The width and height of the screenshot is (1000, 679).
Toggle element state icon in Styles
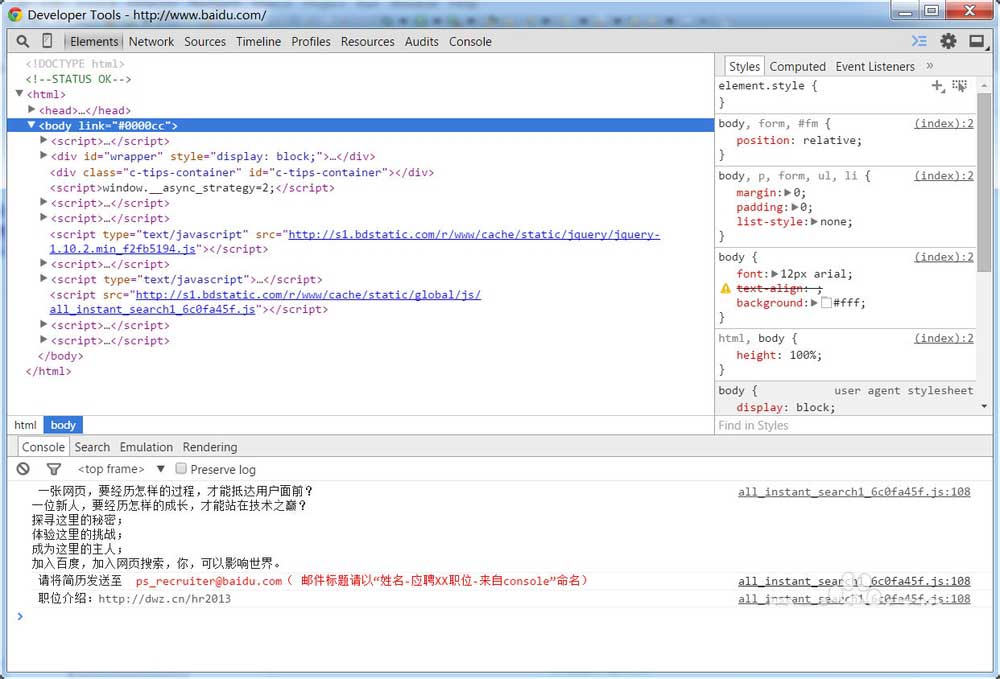coord(959,85)
